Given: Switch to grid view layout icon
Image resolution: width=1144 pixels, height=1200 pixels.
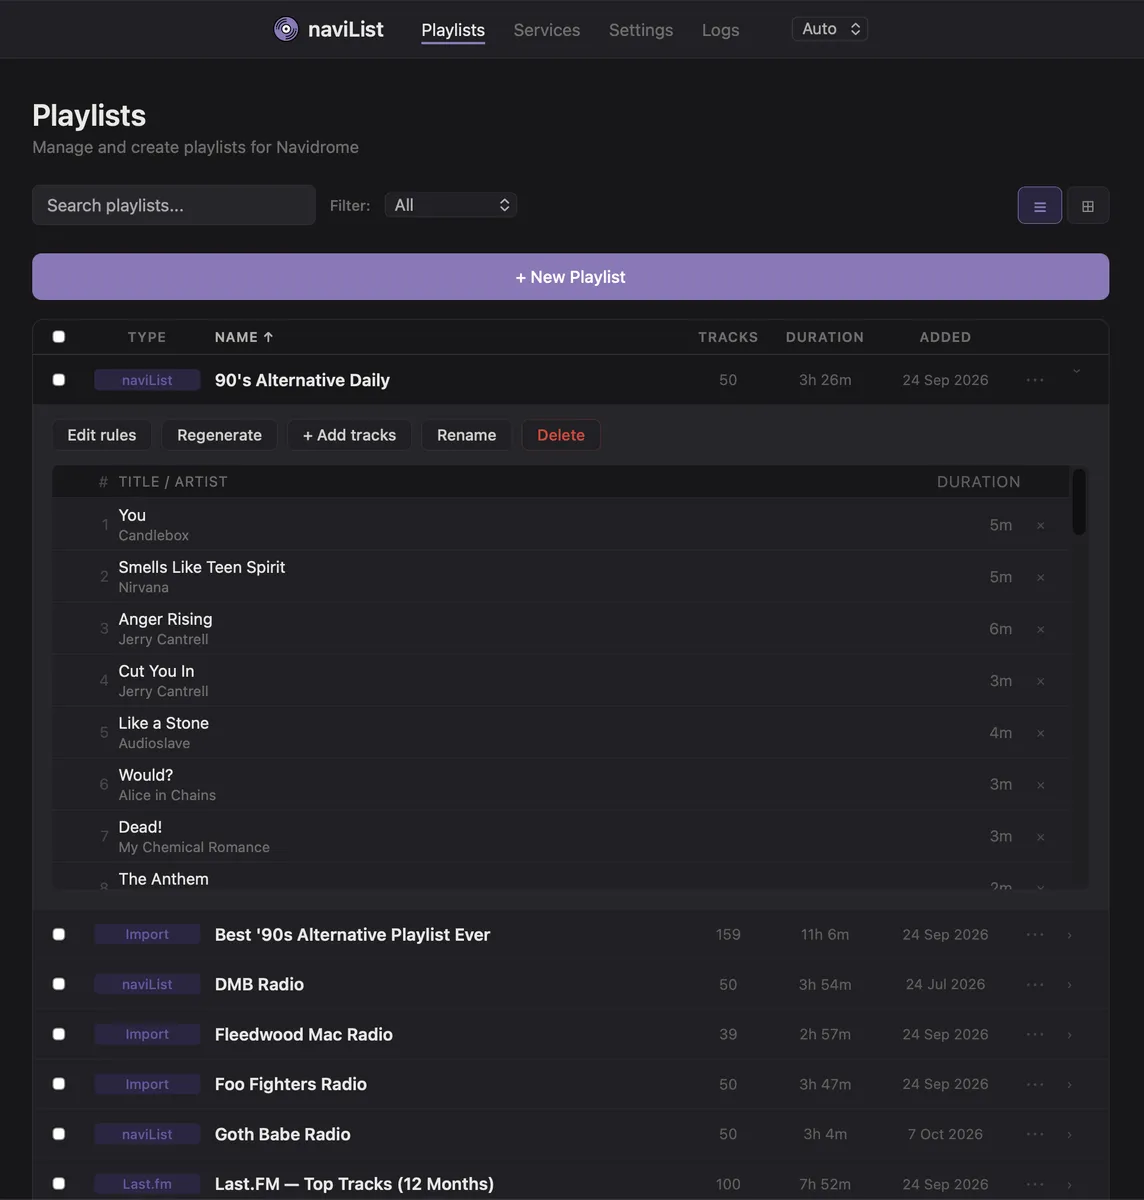Looking at the screenshot, I should (x=1088, y=206).
